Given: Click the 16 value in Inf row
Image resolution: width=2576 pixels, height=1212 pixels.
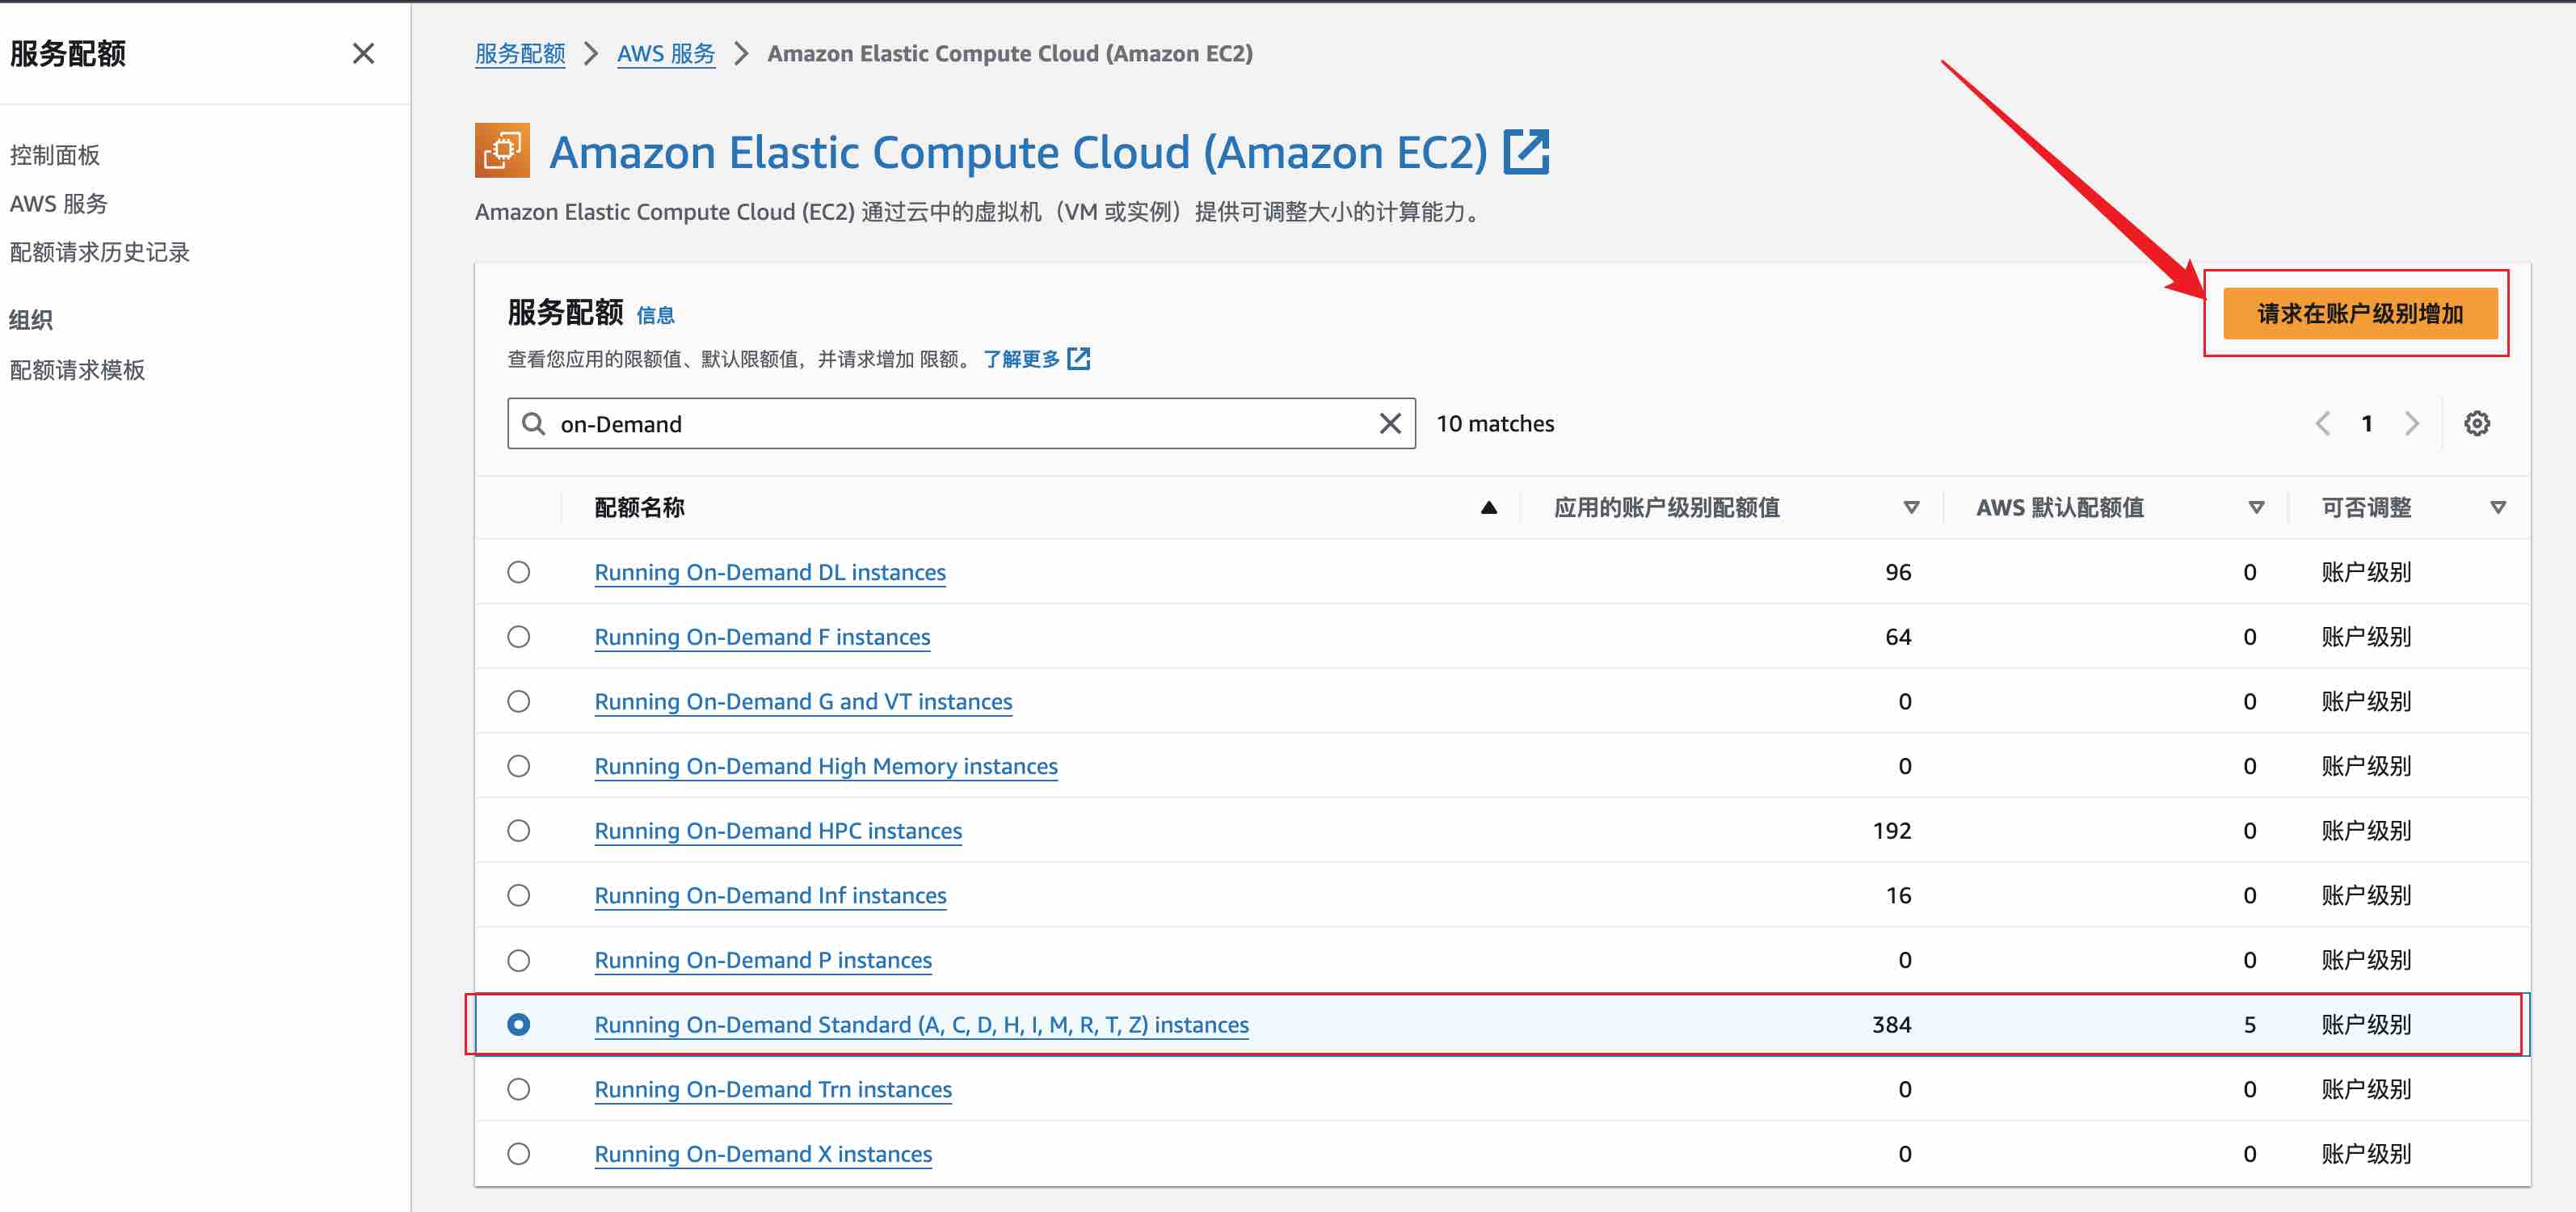Looking at the screenshot, I should (x=1898, y=895).
